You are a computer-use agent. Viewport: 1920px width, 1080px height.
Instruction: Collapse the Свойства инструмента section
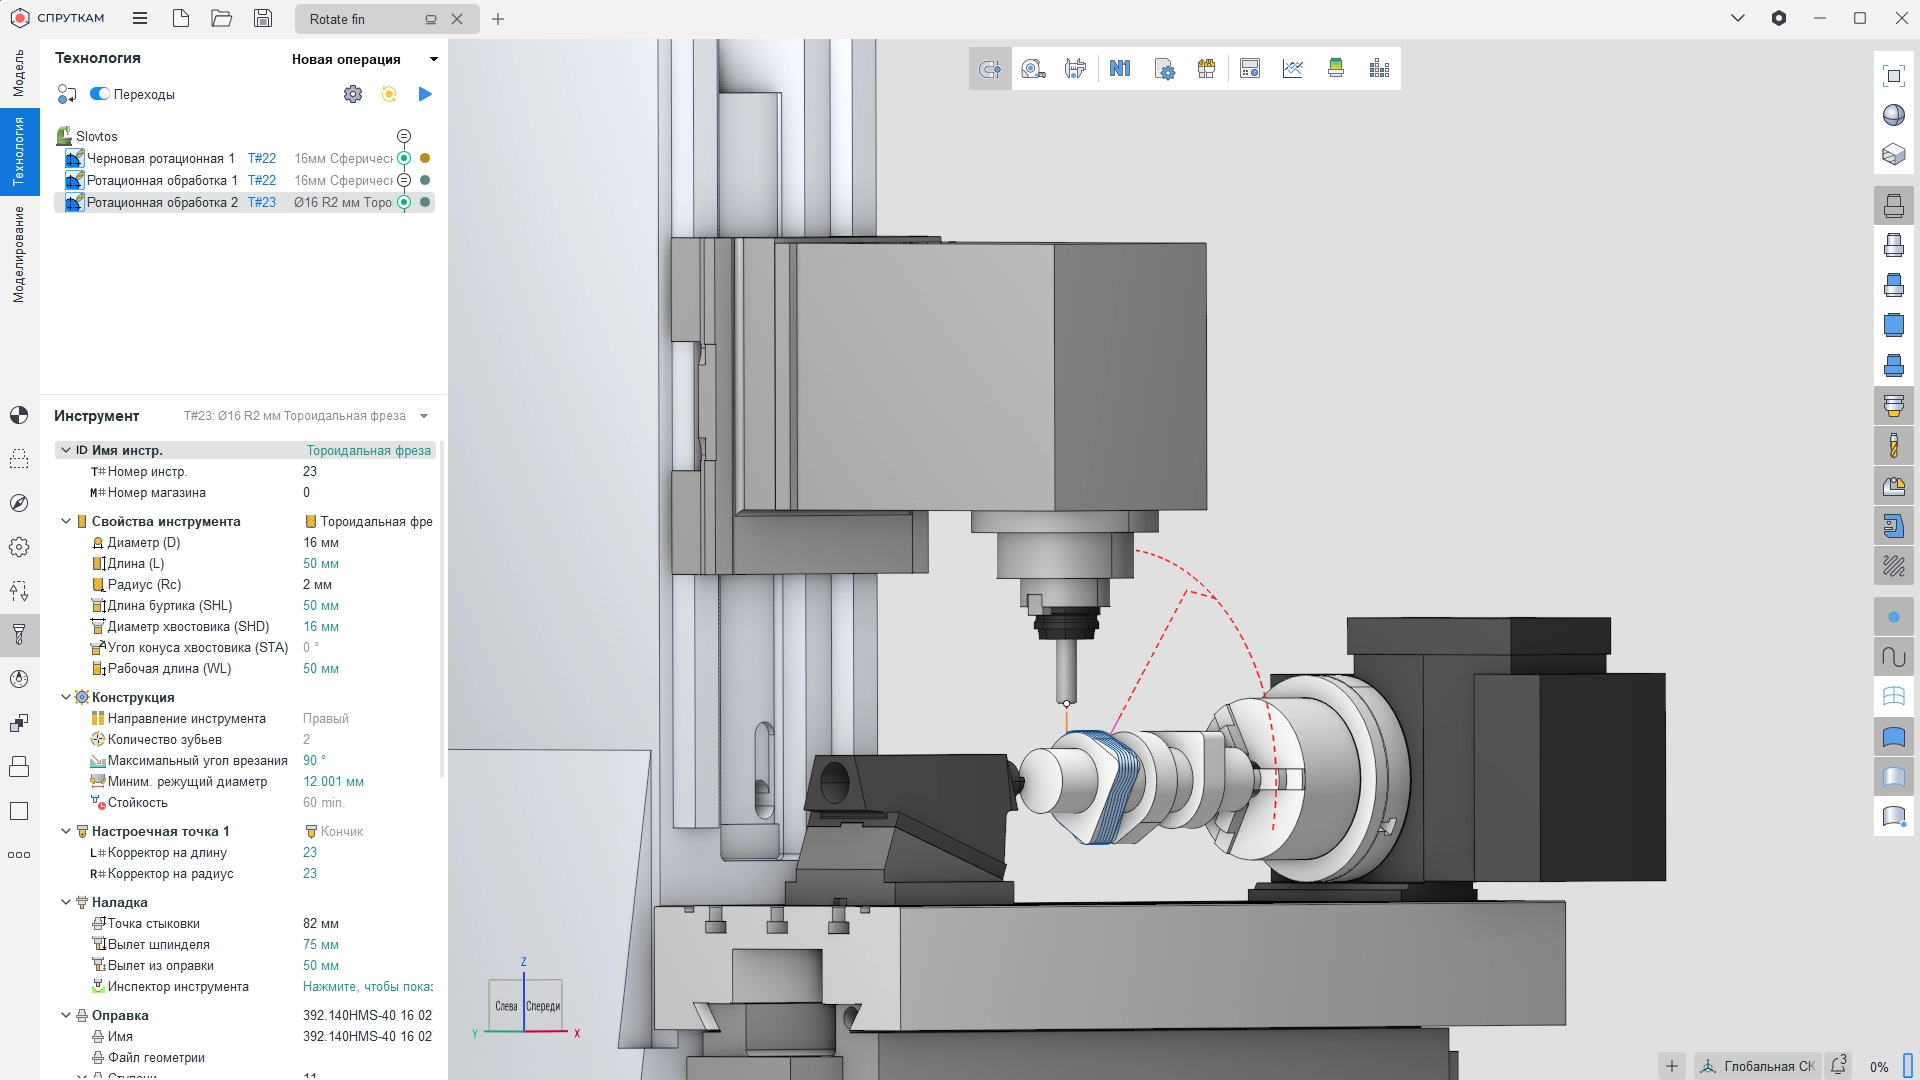[x=66, y=521]
